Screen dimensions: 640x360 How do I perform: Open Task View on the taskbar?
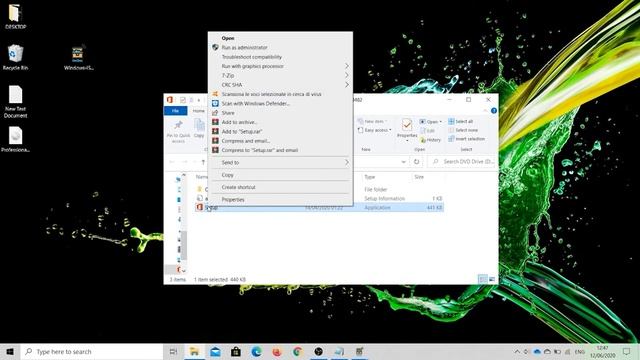click(x=173, y=351)
